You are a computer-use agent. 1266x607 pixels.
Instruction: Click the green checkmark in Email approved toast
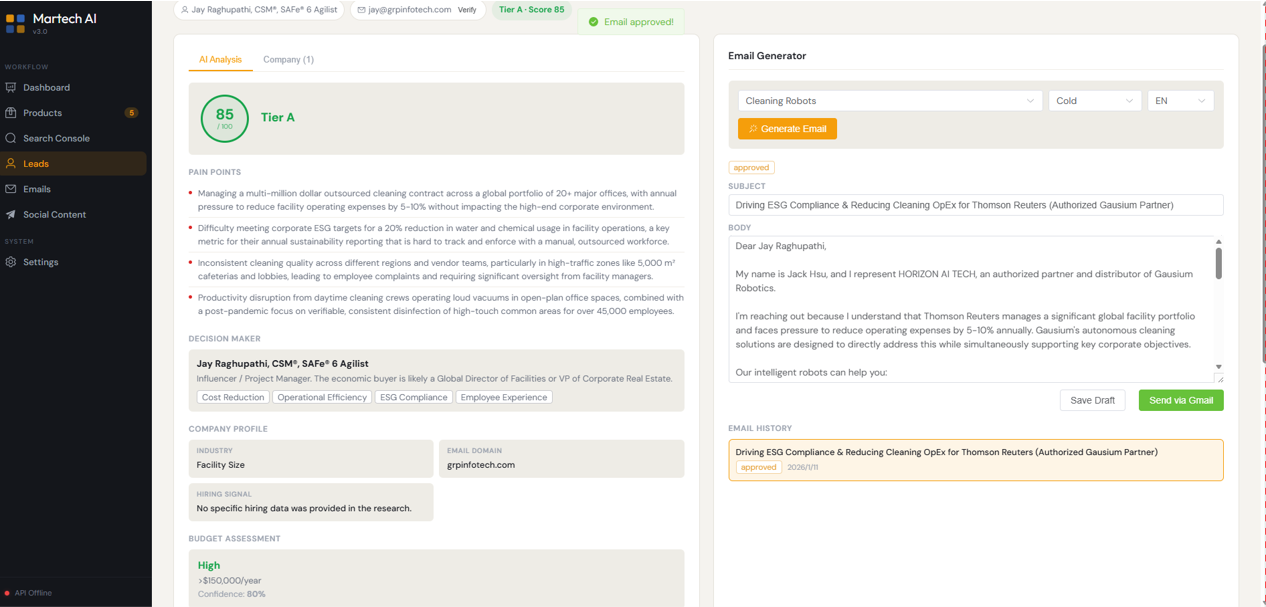594,22
